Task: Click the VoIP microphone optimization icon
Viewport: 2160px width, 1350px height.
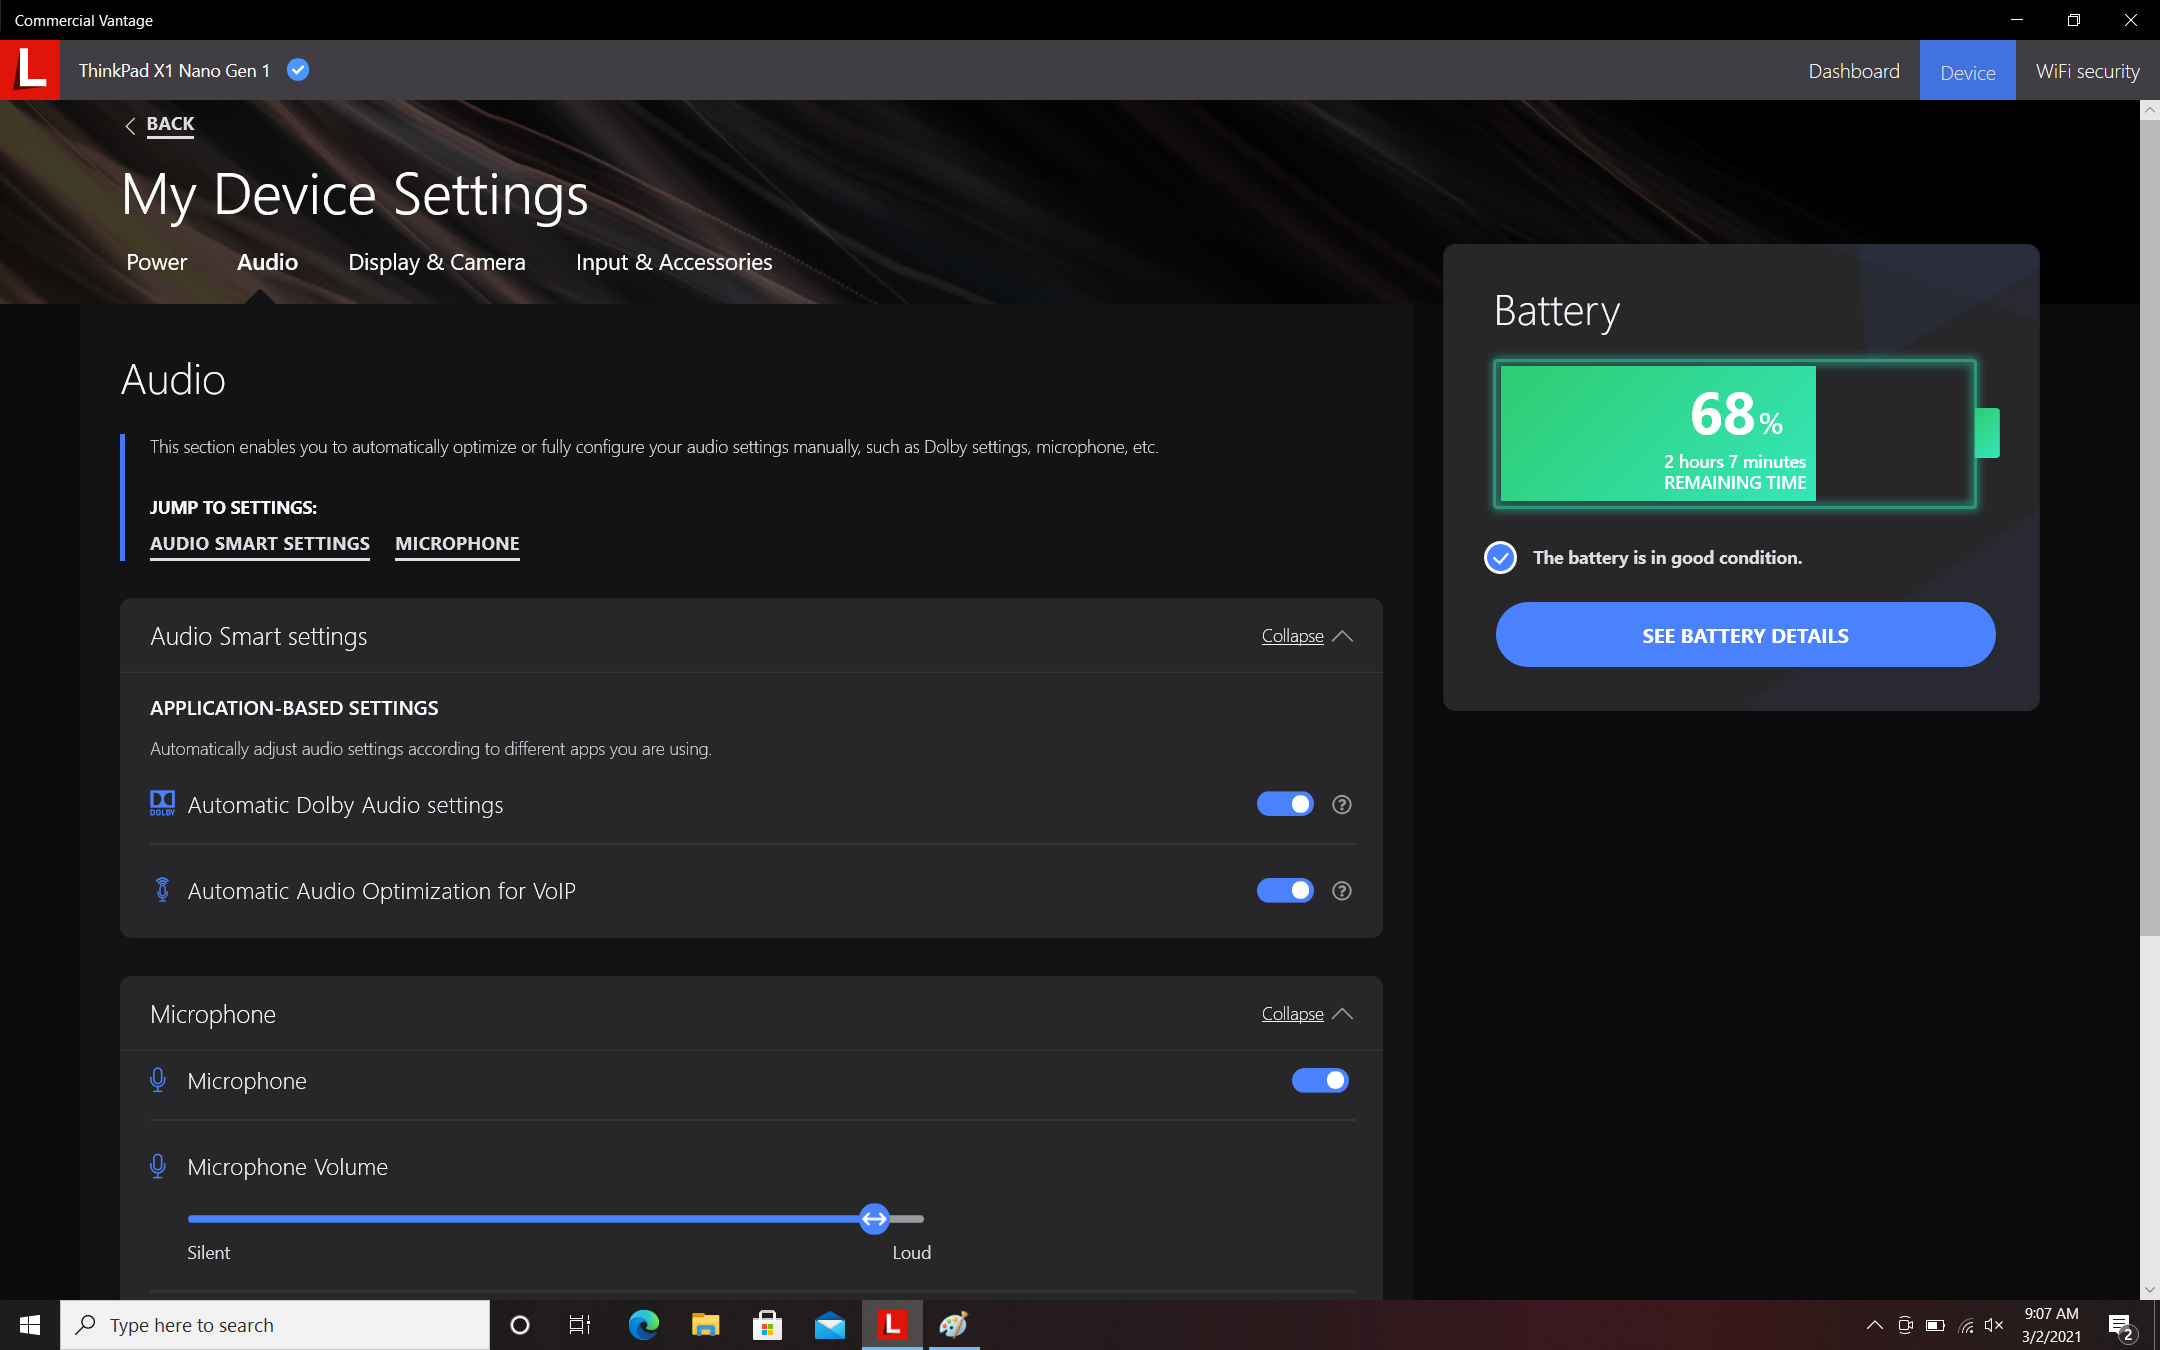Action: [x=162, y=890]
